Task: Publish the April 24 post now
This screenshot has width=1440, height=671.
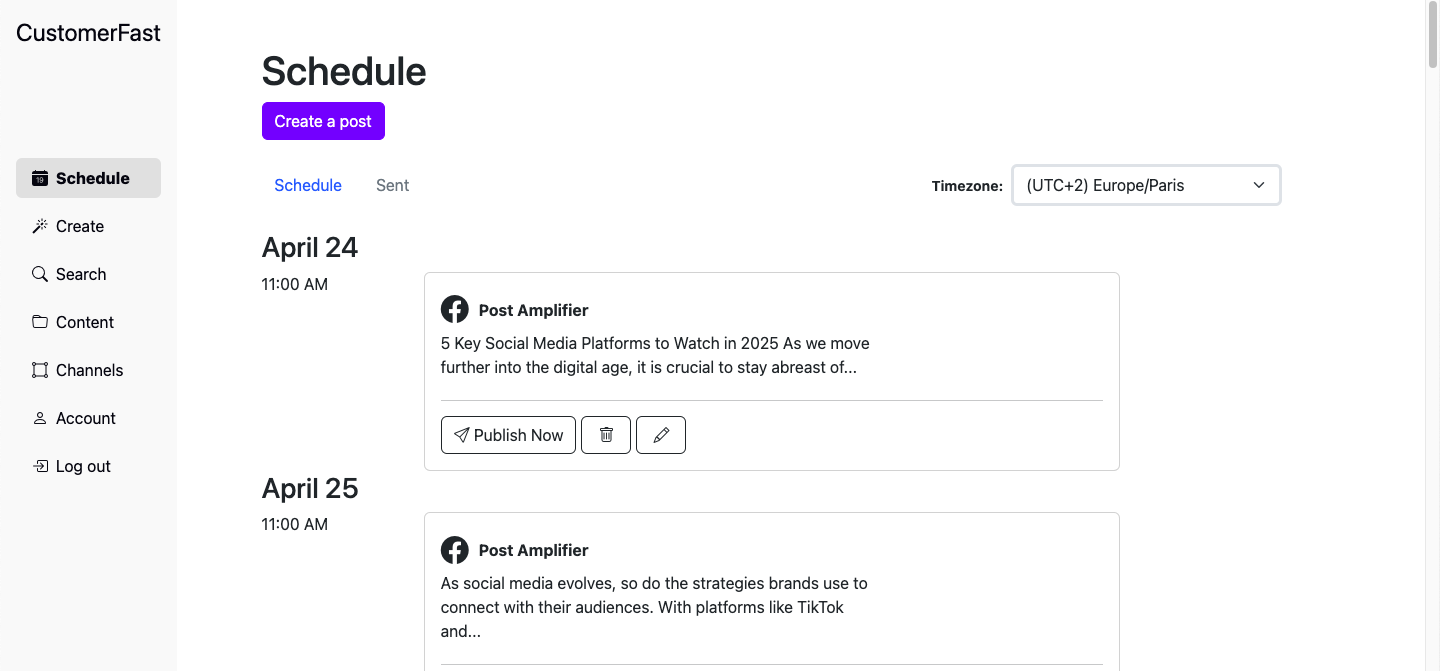Action: tap(508, 435)
